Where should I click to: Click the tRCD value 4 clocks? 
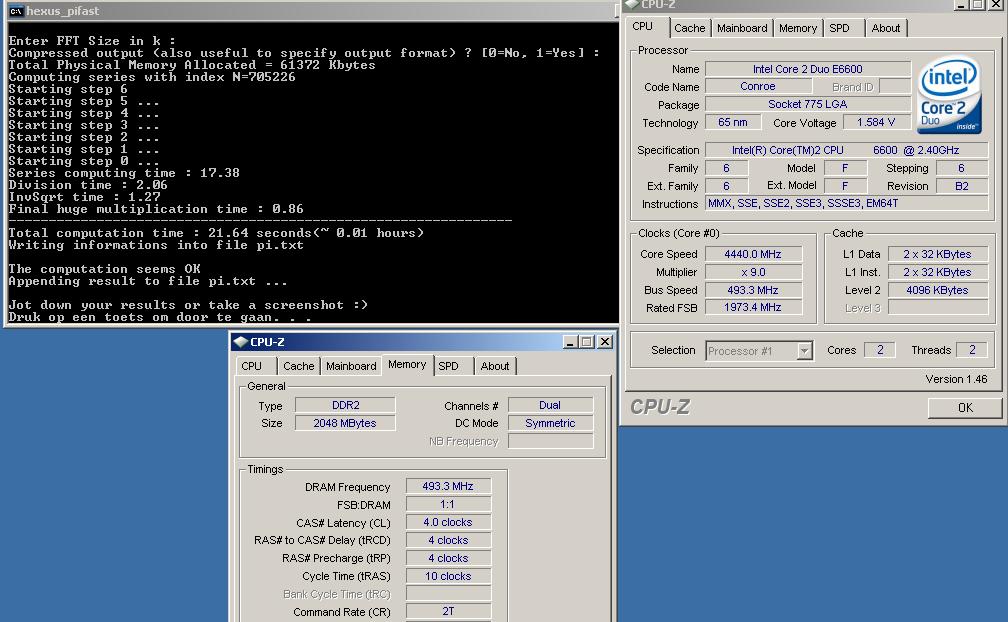click(448, 540)
